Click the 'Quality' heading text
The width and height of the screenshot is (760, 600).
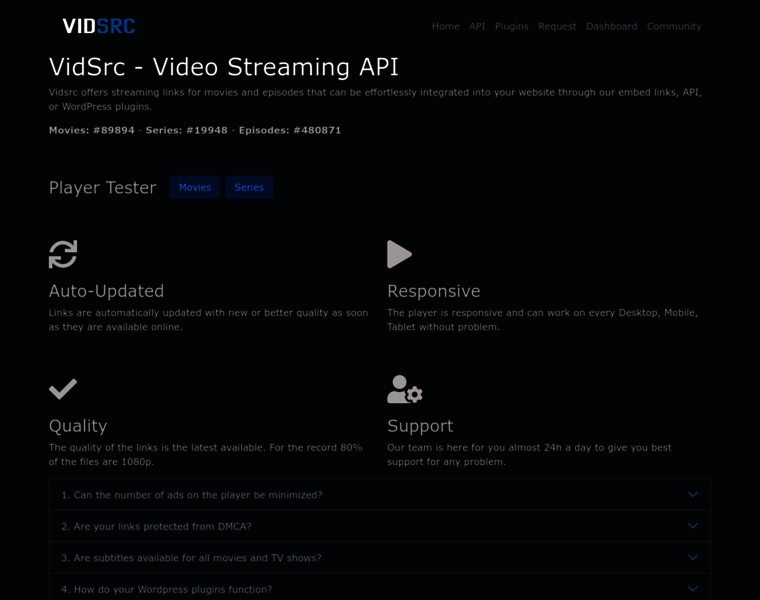[78, 426]
